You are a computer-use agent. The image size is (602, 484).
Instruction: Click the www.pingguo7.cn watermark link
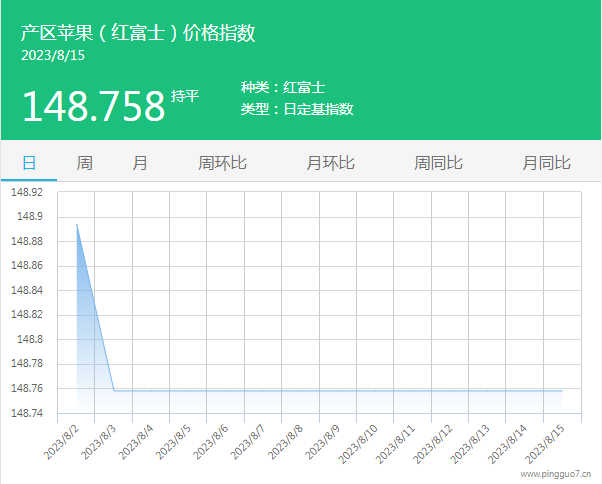[x=555, y=476]
